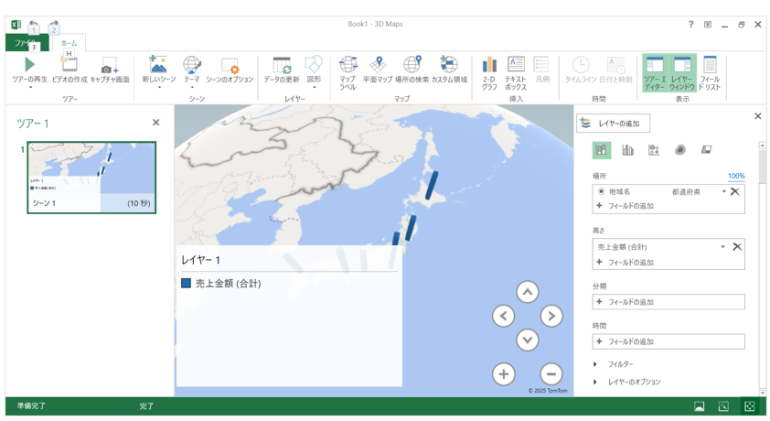Viewport: 770px width, 421px height.
Task: Select heat map chart type icon
Action: point(680,150)
